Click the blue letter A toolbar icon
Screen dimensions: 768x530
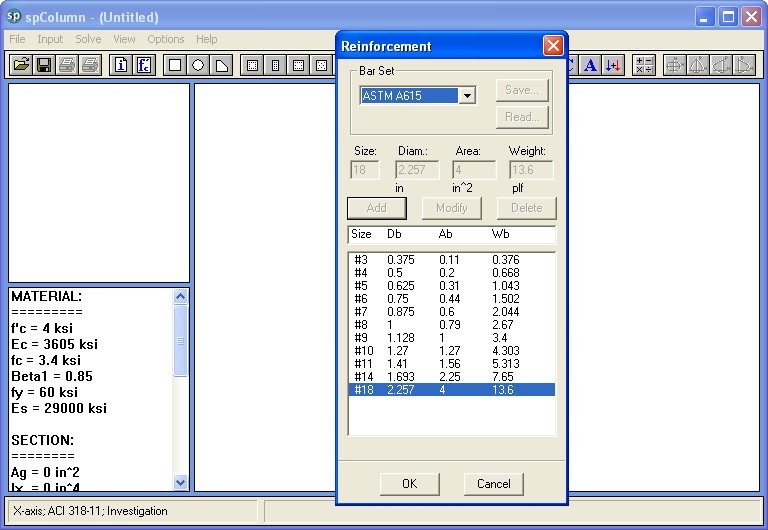tap(591, 65)
